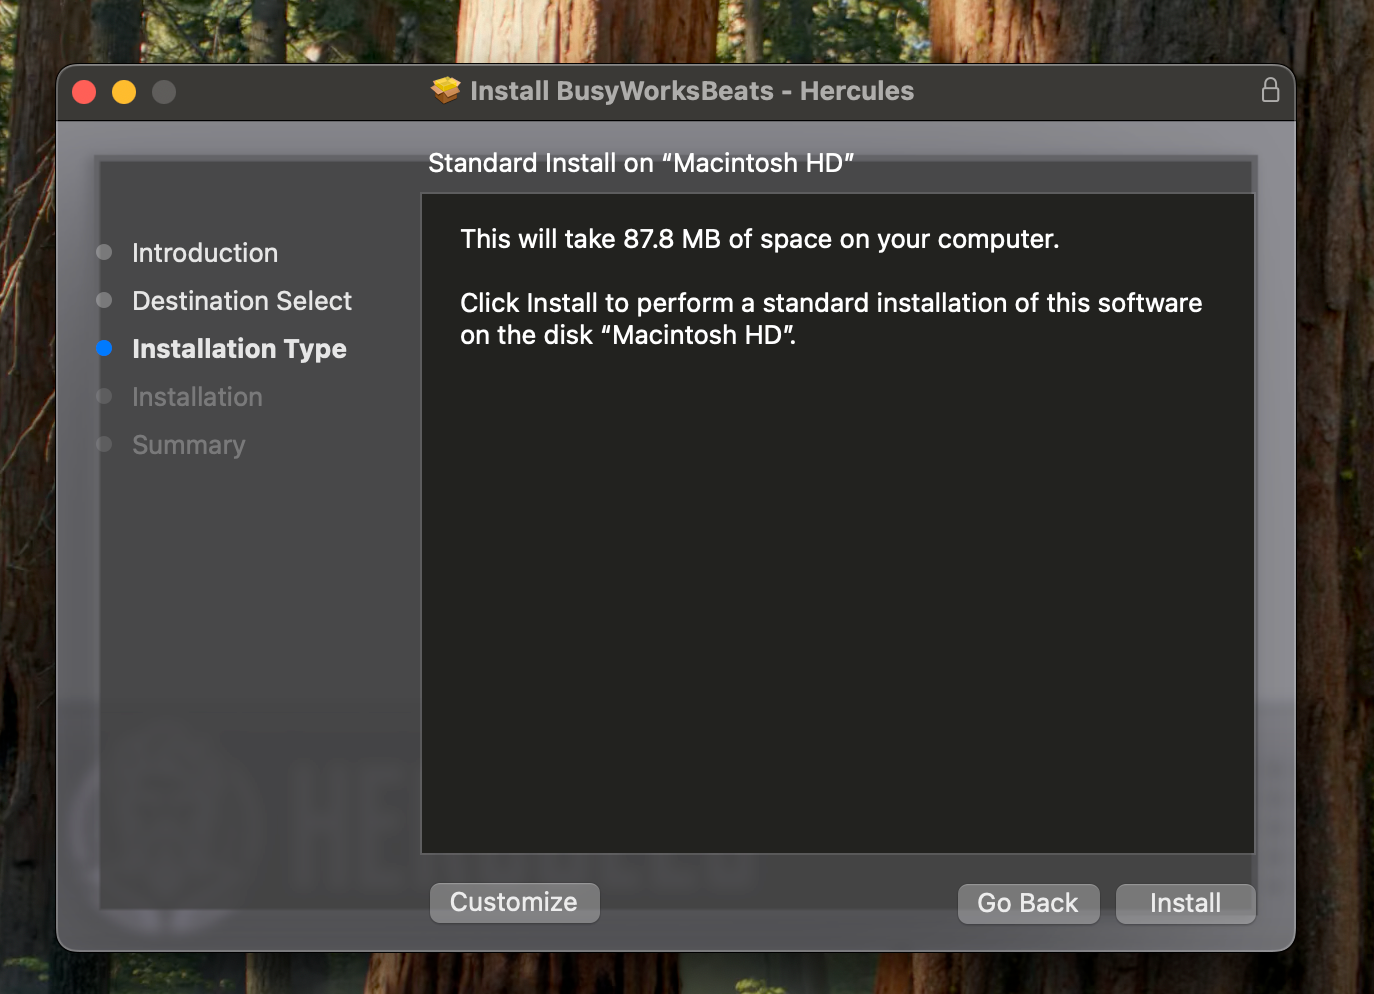This screenshot has width=1374, height=994.
Task: Click the blue bullet beside Installation Type
Action: tap(104, 348)
